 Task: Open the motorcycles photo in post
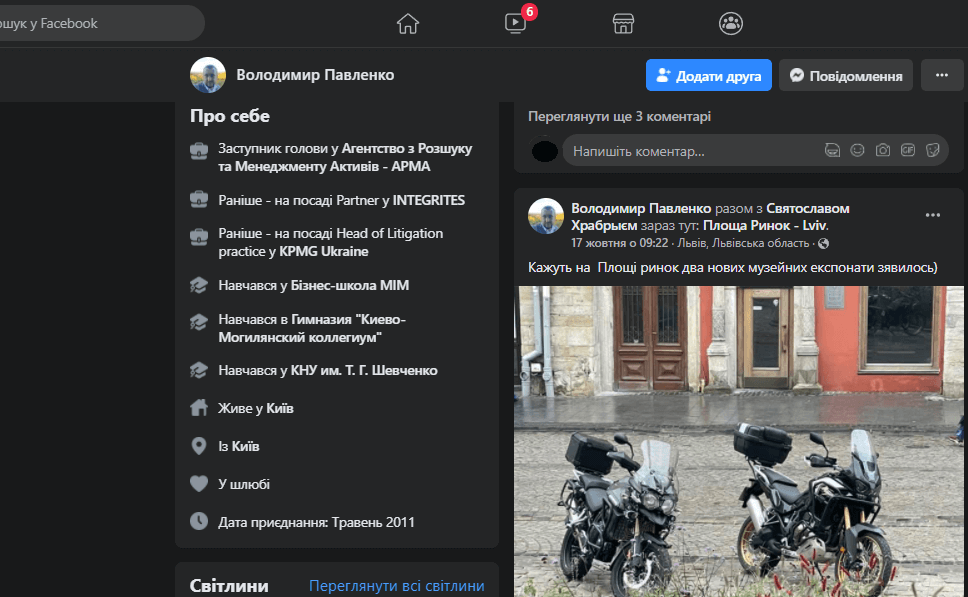738,441
